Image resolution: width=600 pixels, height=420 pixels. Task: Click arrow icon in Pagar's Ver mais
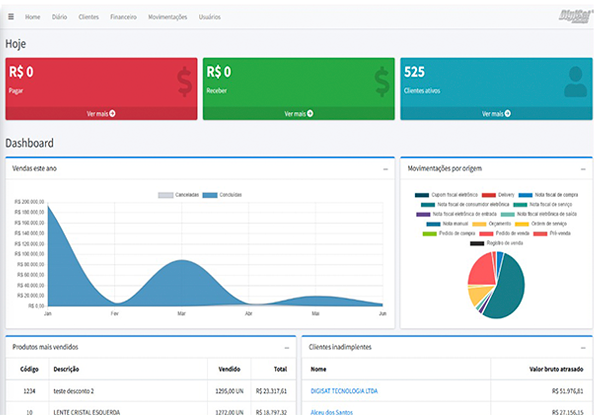click(x=113, y=114)
